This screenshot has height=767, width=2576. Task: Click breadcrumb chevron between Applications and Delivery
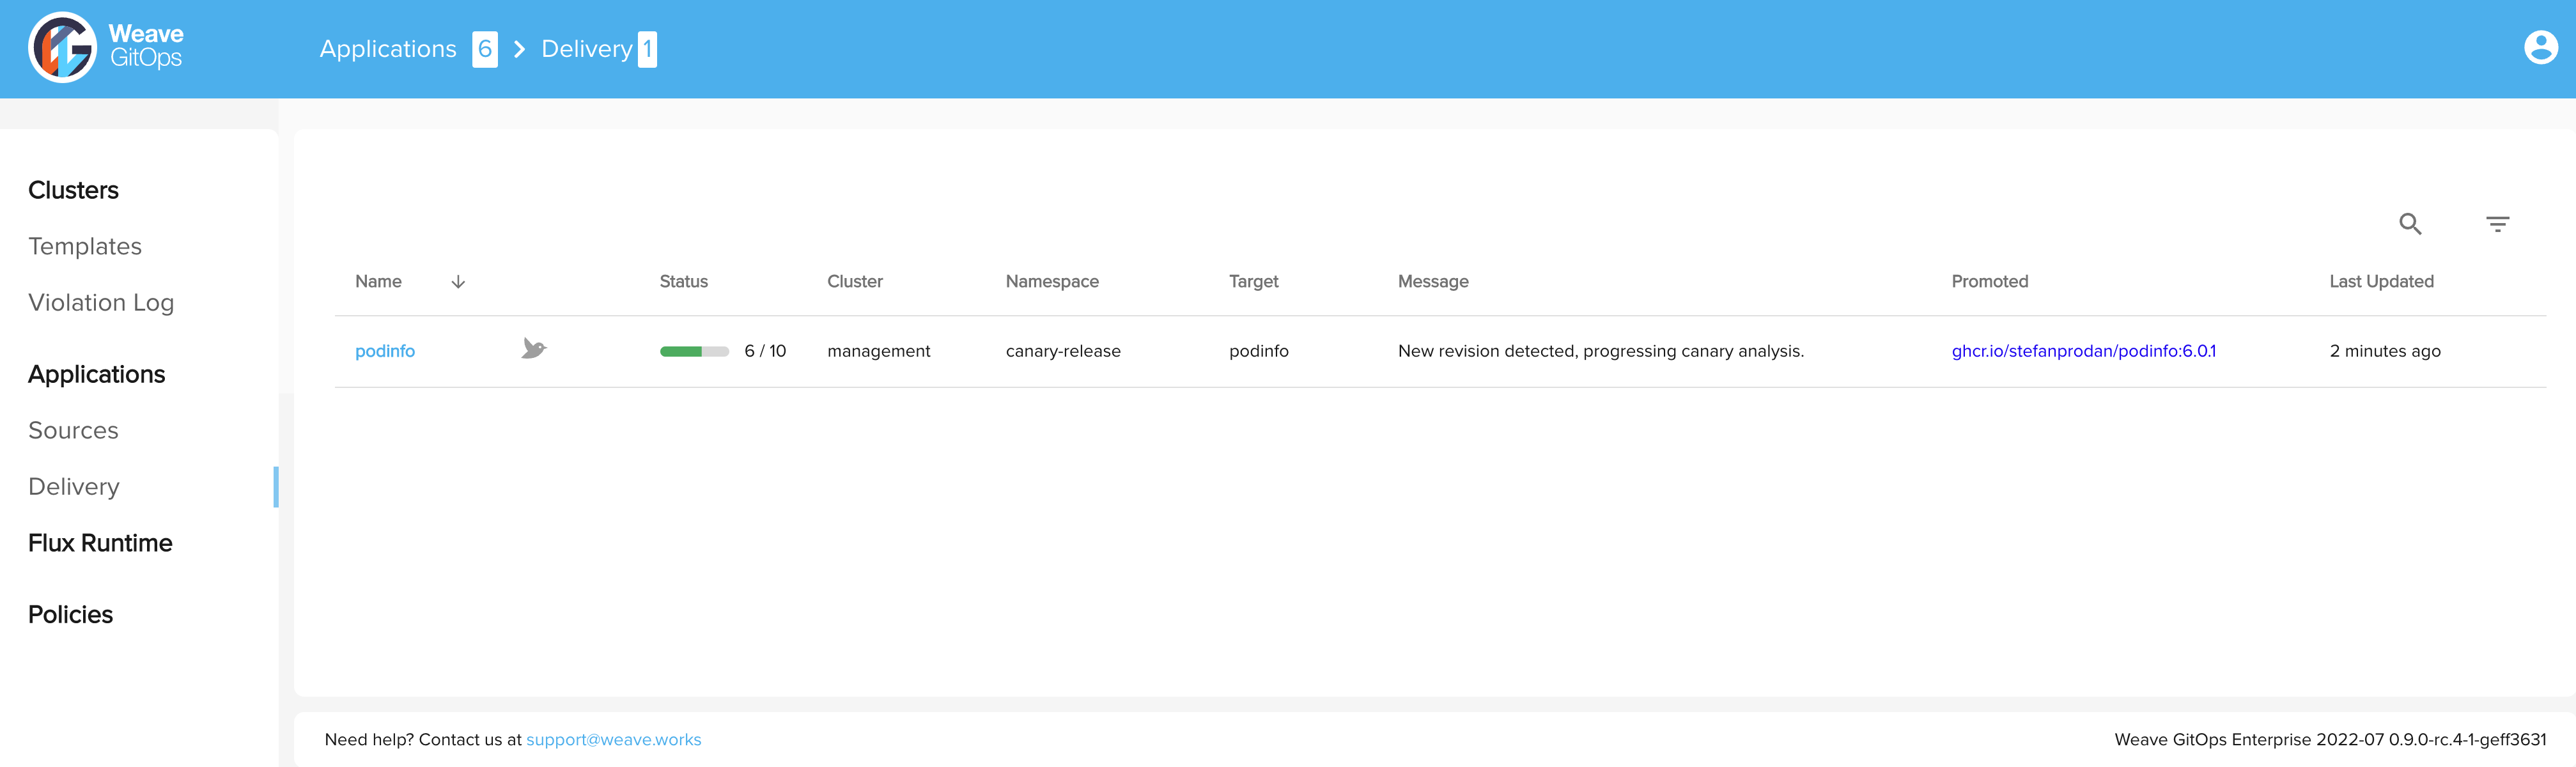[519, 49]
